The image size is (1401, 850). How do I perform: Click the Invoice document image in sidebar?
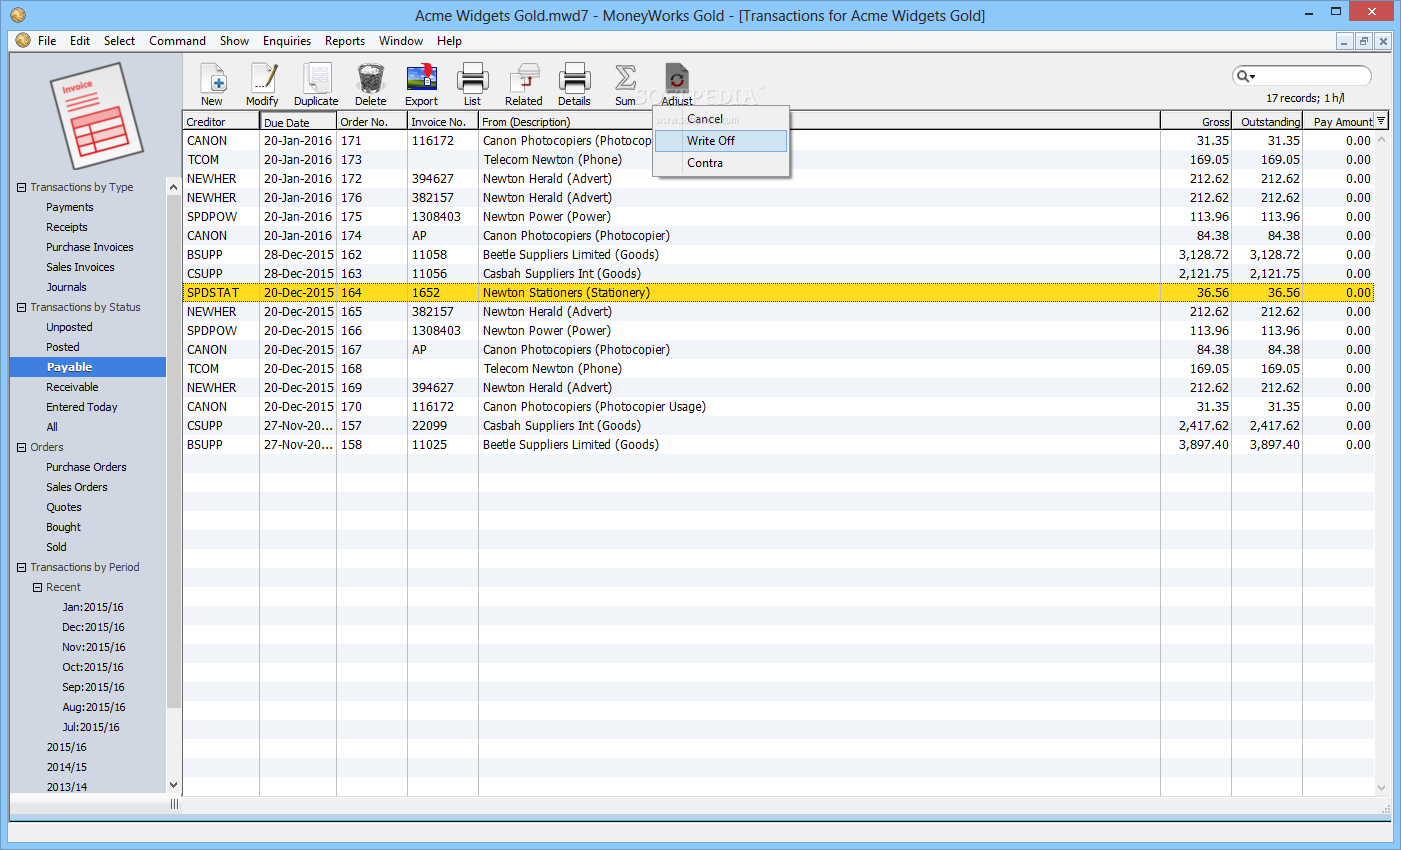pos(96,115)
